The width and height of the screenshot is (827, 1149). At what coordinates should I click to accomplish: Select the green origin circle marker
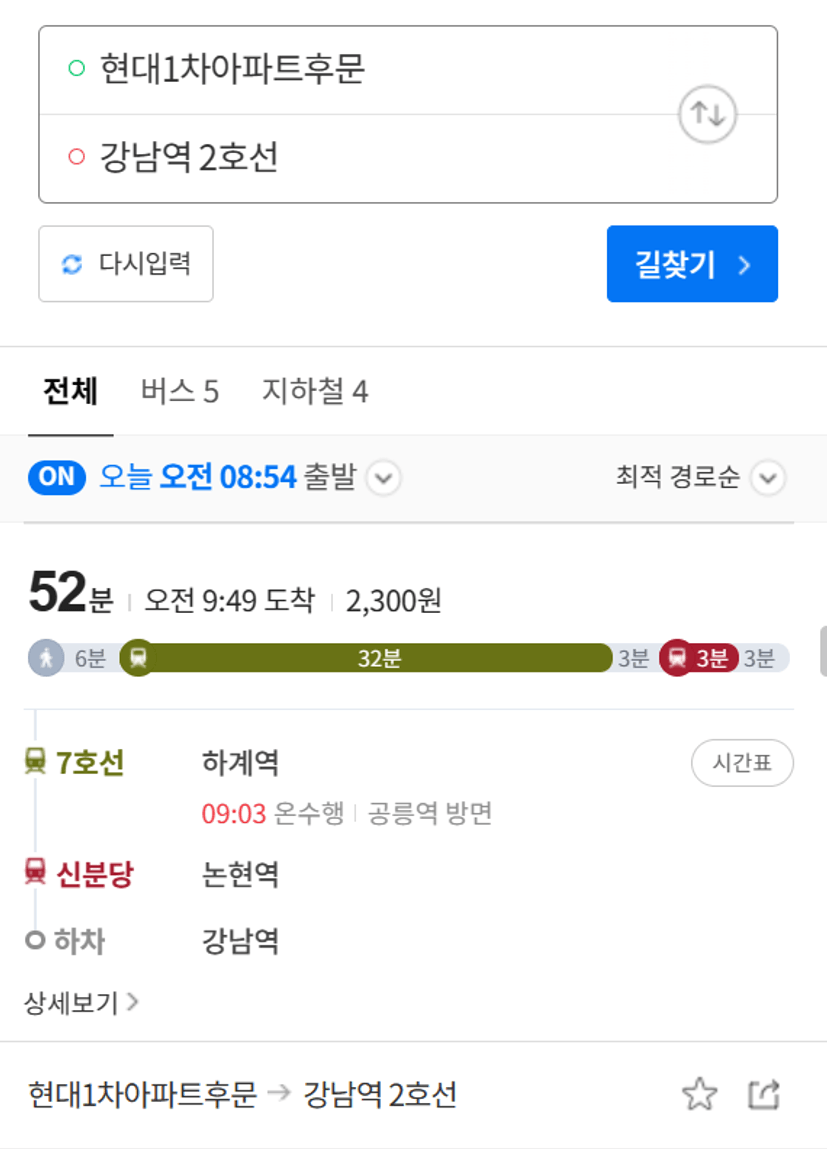(x=76, y=69)
